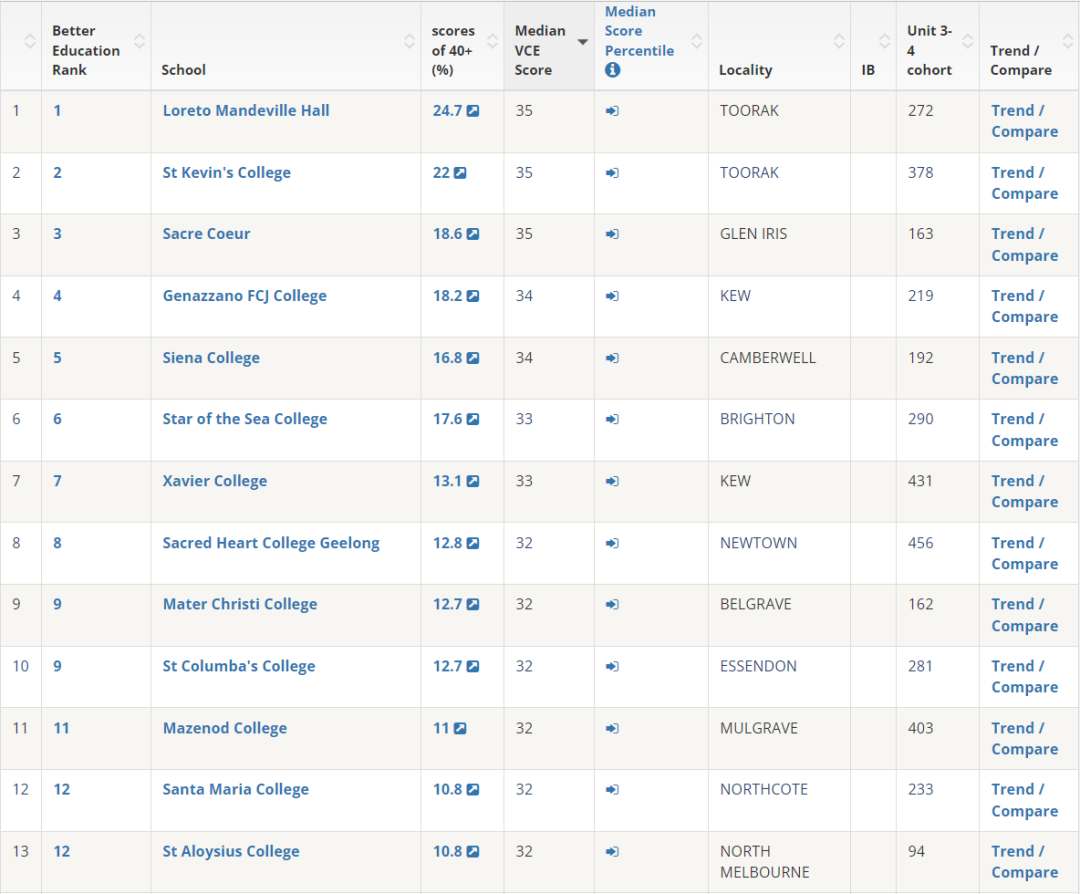Open chart icon next to Mazenod's 11 score
The image size is (1080, 894).
[x=460, y=729]
